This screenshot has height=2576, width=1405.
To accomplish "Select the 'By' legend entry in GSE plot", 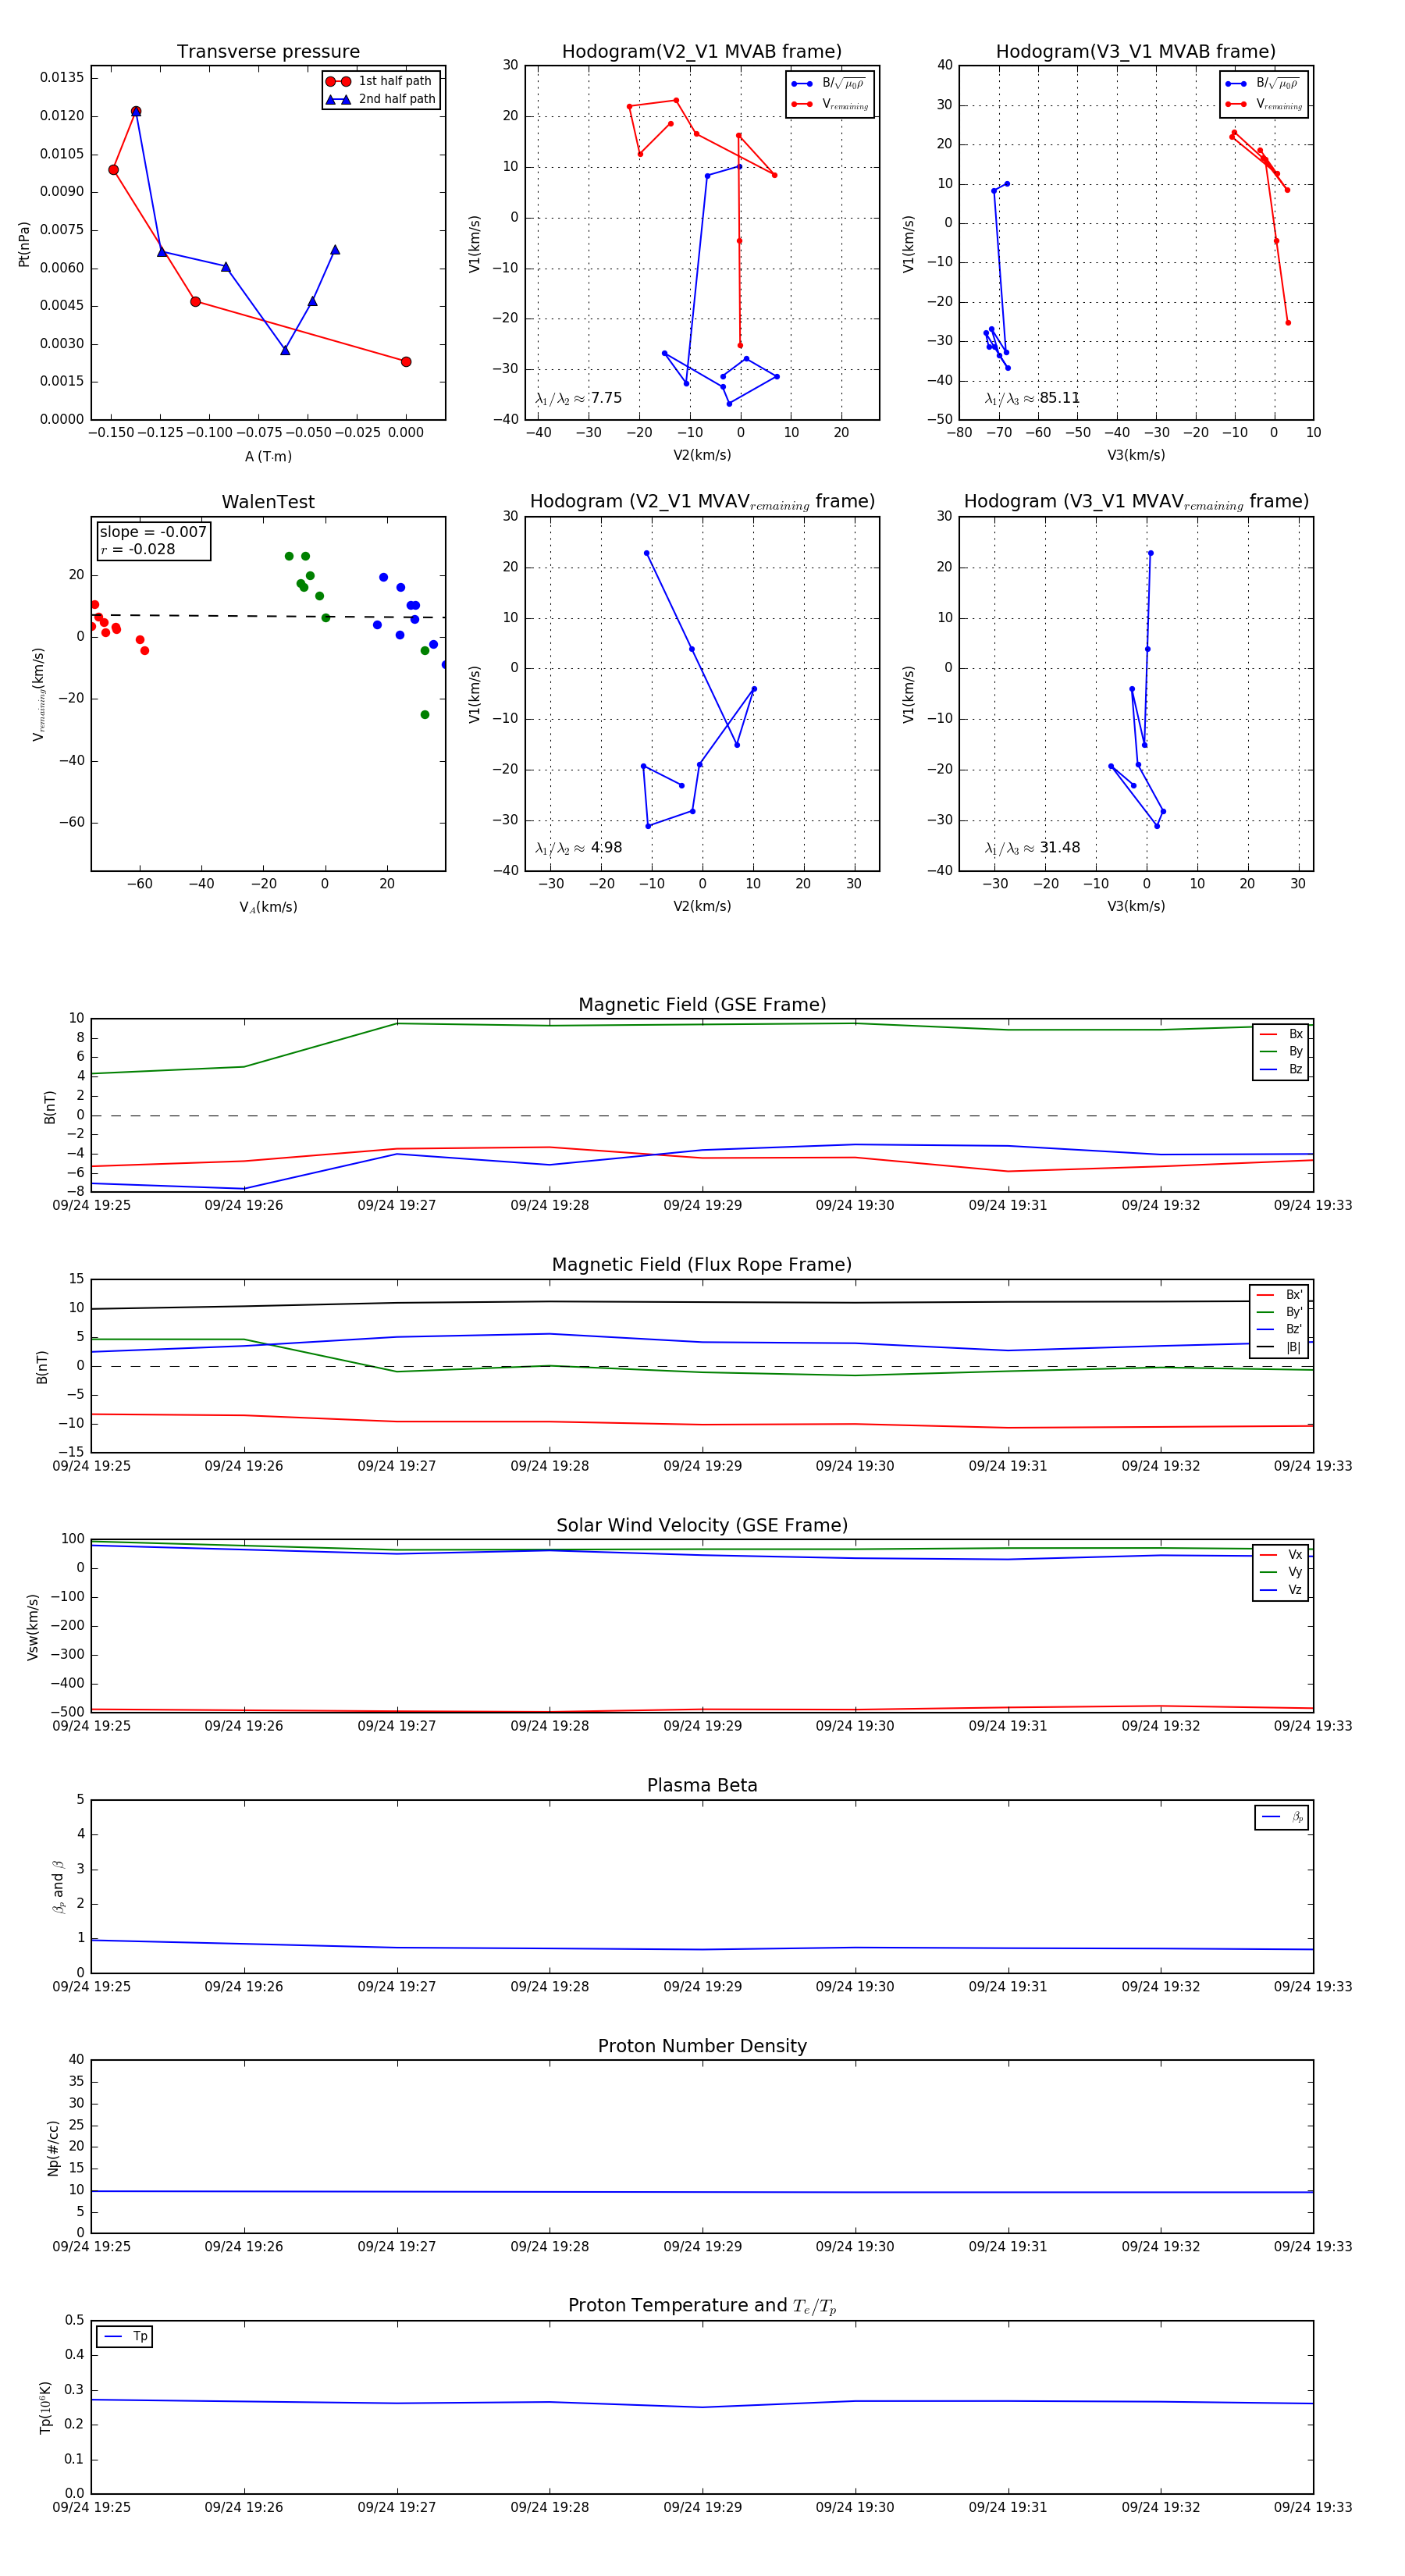I will point(1281,1052).
